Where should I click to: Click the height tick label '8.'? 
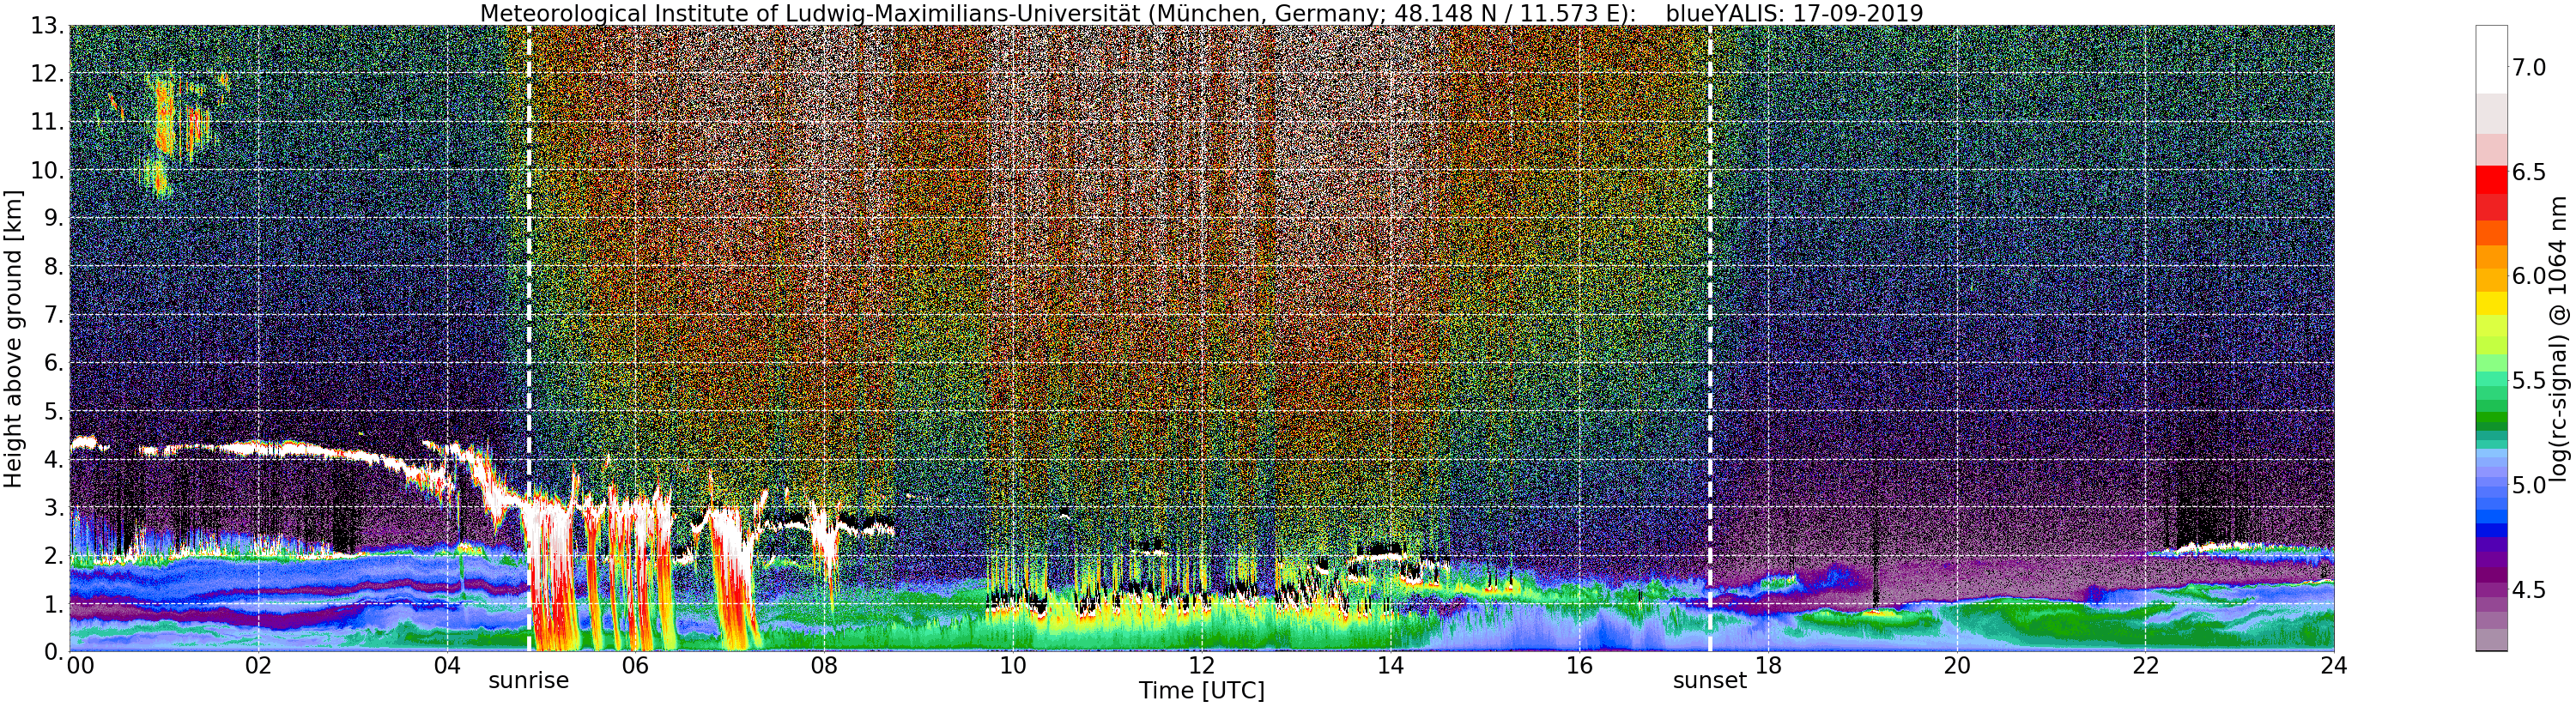pos(54,266)
